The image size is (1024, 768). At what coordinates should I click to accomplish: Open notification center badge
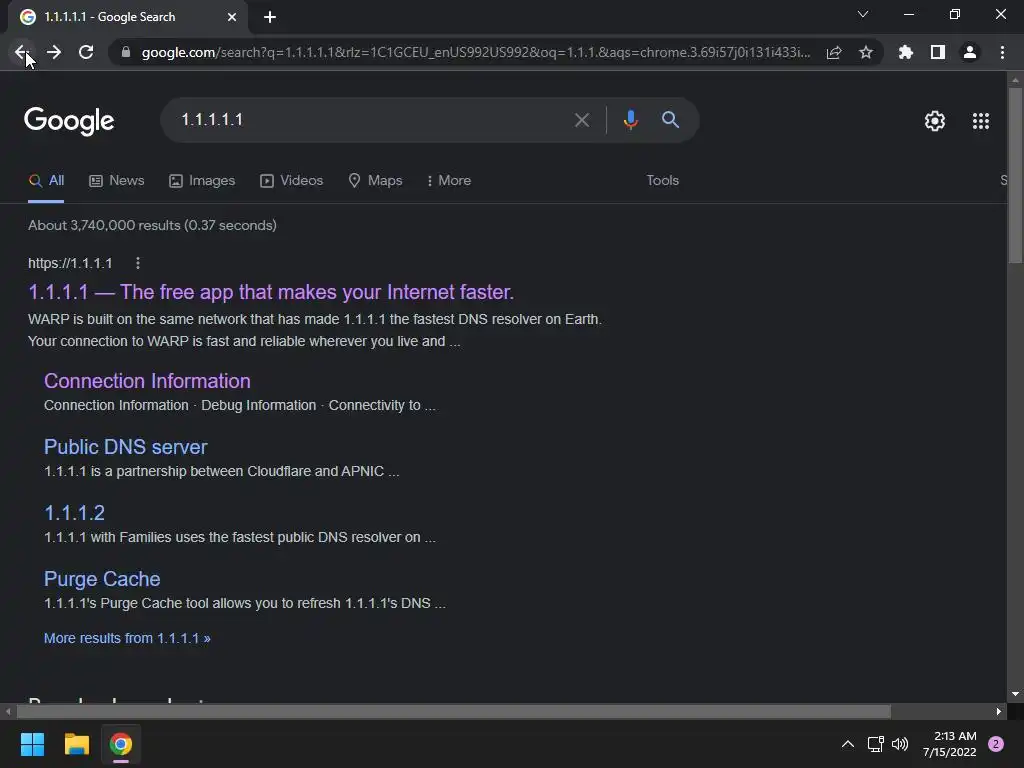[996, 744]
